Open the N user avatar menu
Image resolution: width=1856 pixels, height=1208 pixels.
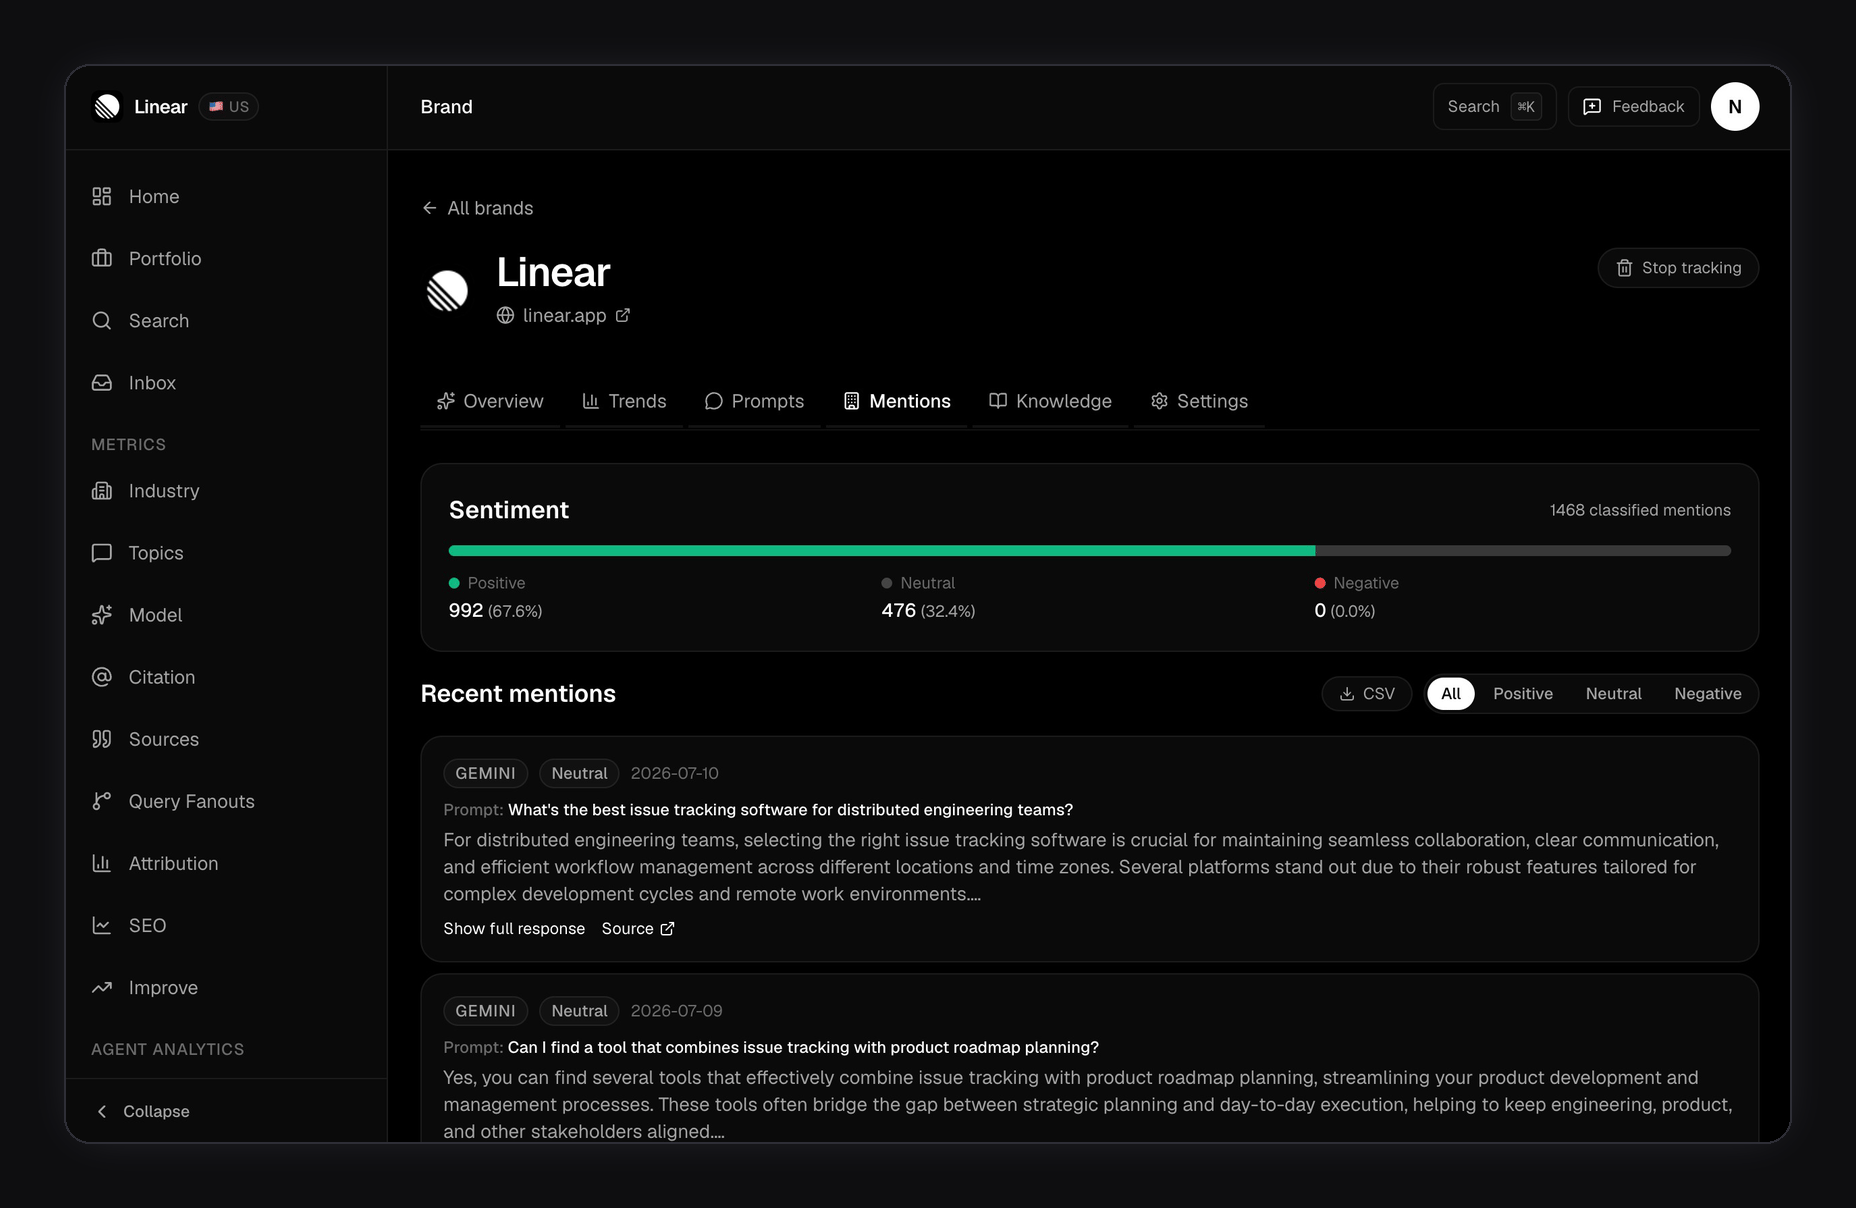pyautogui.click(x=1735, y=107)
